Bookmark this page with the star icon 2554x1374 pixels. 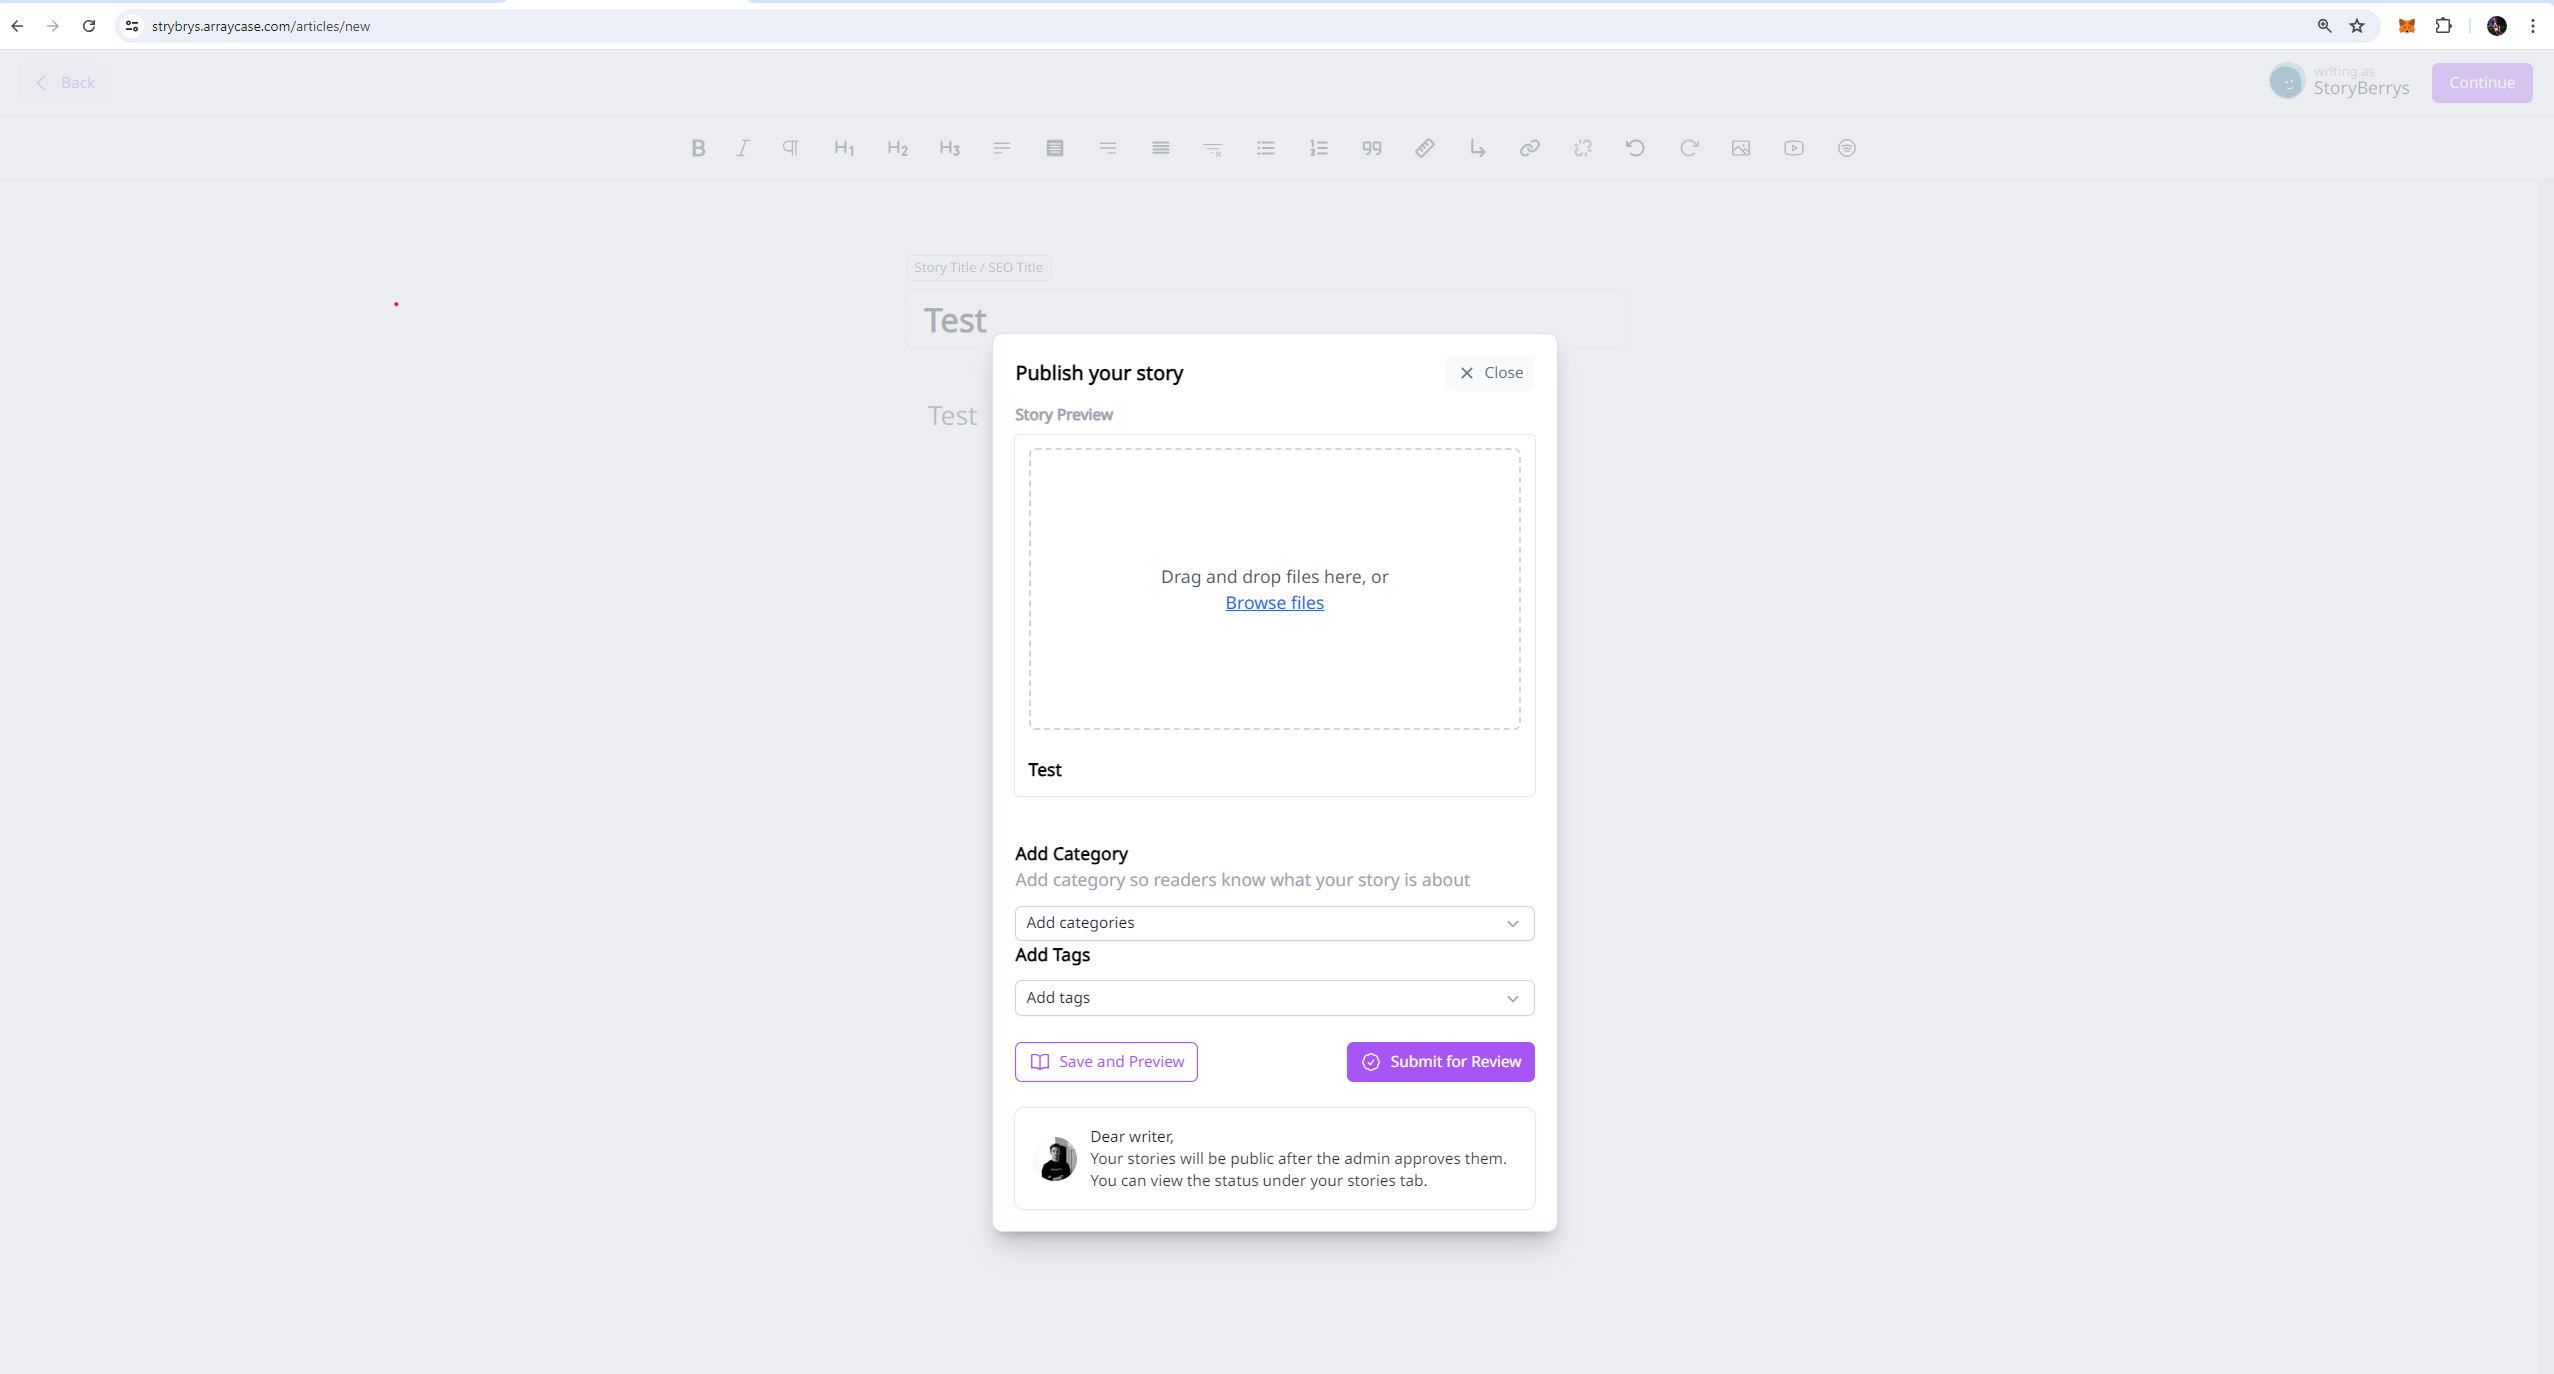(x=2357, y=26)
